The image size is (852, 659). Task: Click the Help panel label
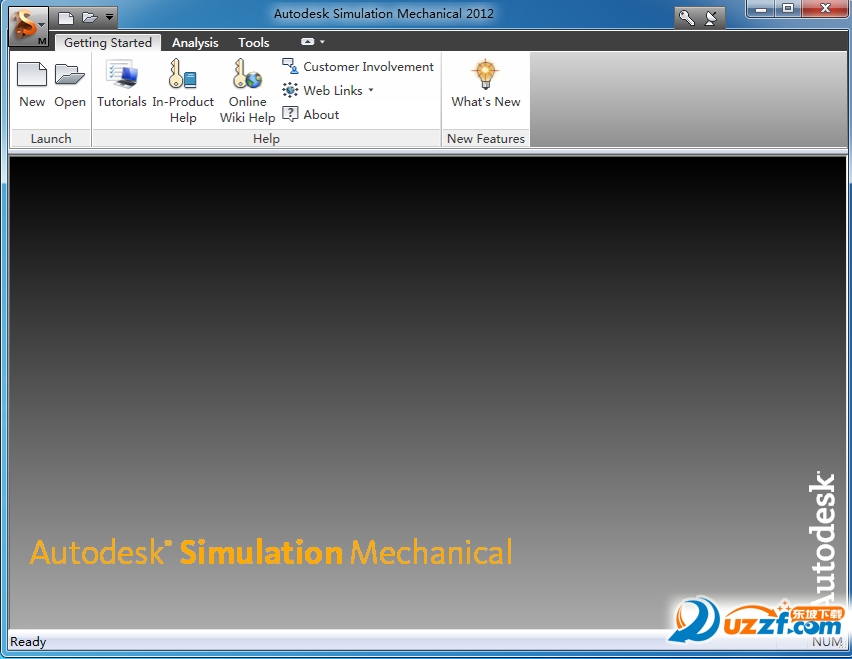point(266,139)
